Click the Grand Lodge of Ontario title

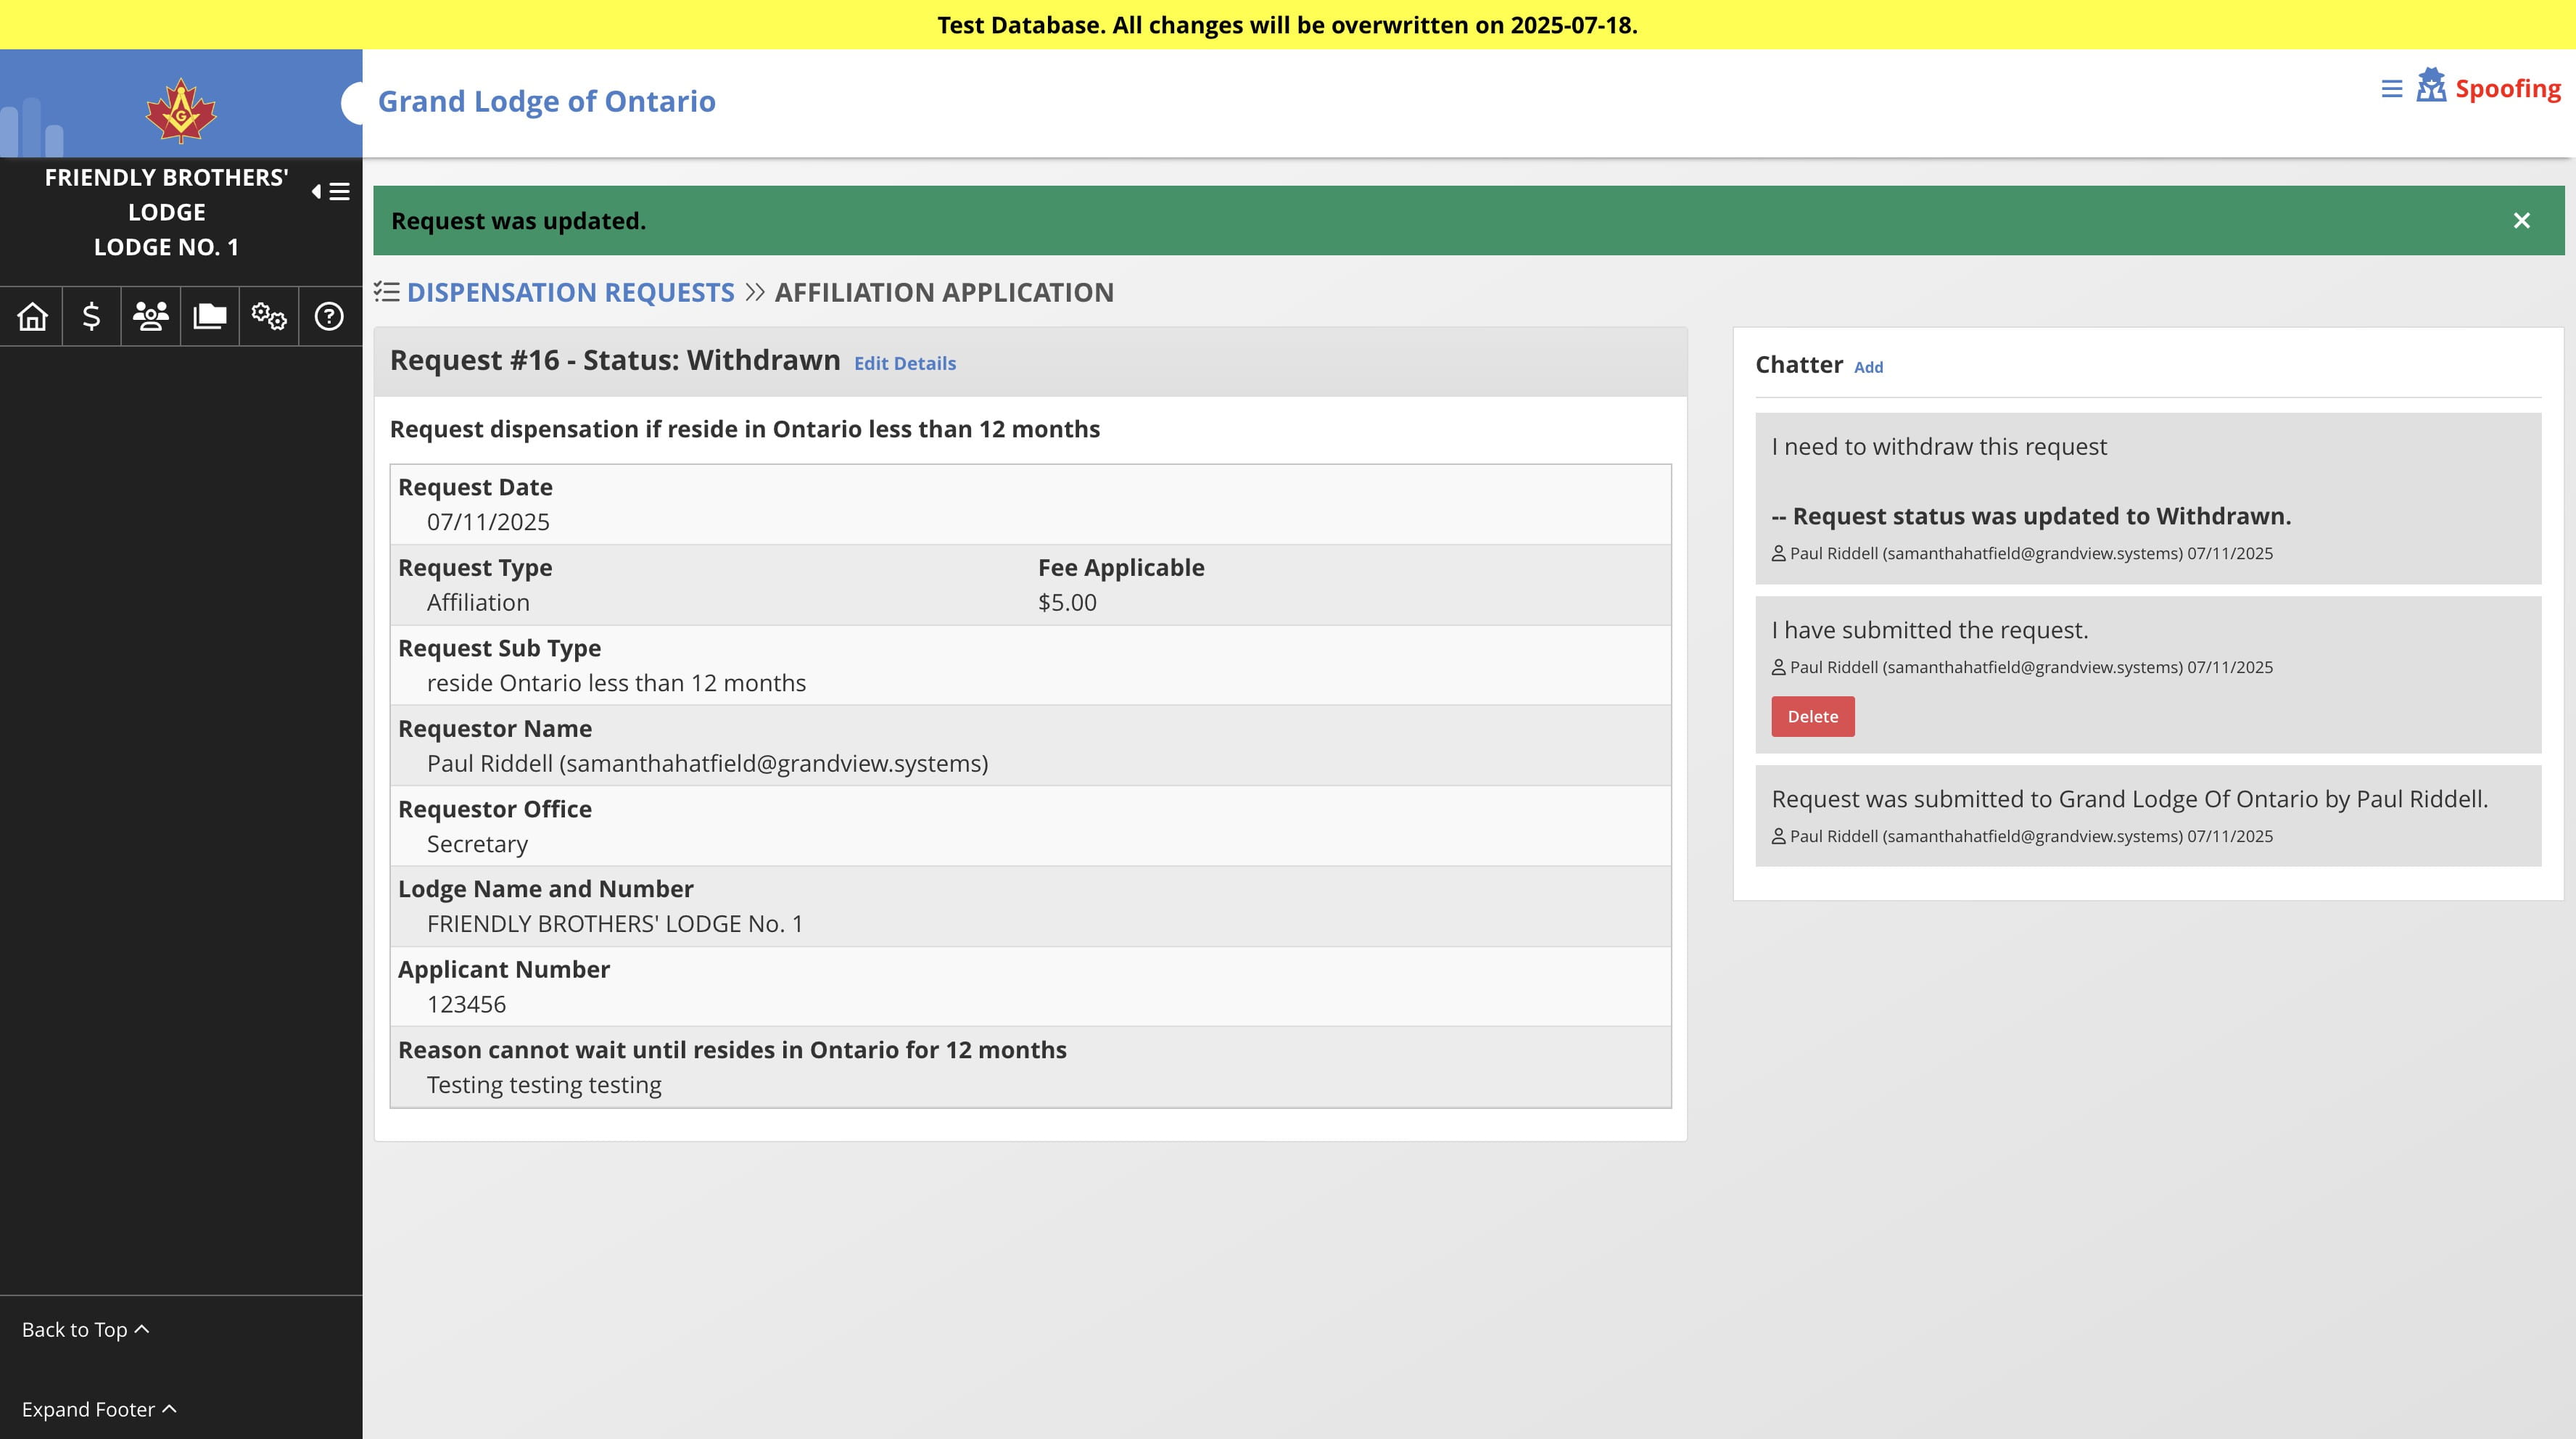tap(546, 101)
